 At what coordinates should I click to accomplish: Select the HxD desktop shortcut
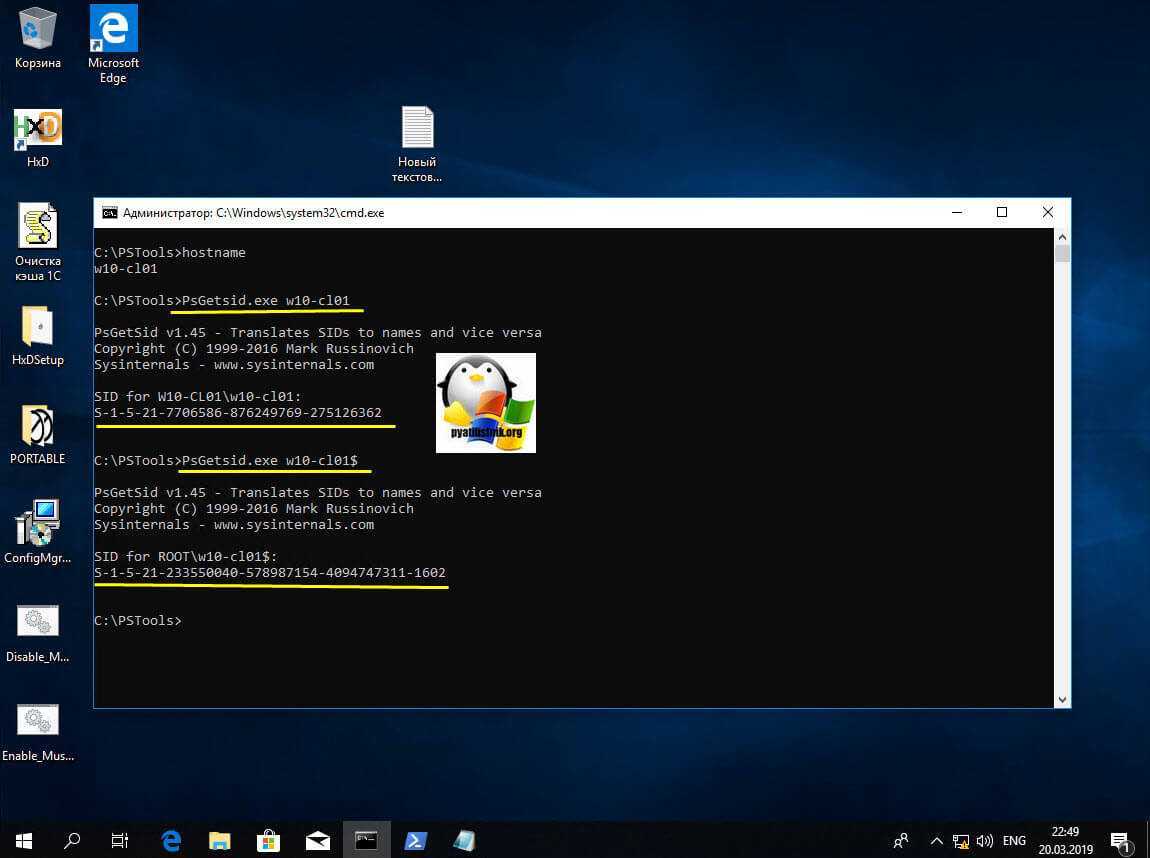tap(38, 130)
